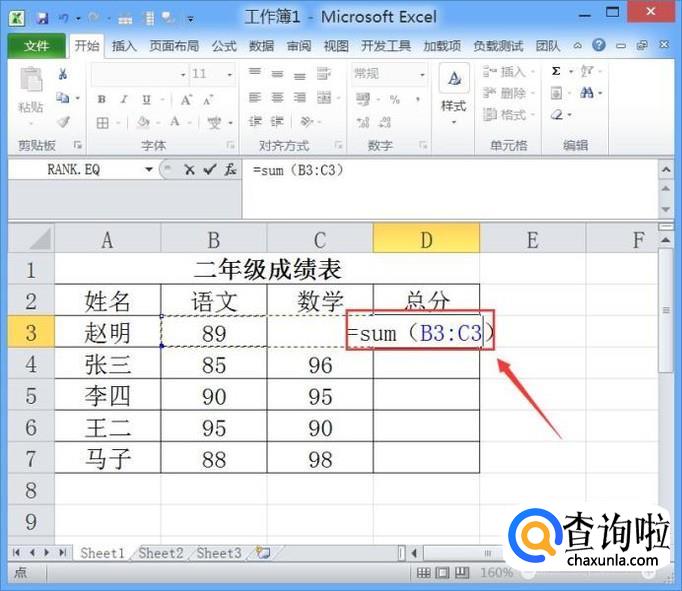Click the Format Painter brush icon
The width and height of the screenshot is (682, 591).
coord(64,122)
